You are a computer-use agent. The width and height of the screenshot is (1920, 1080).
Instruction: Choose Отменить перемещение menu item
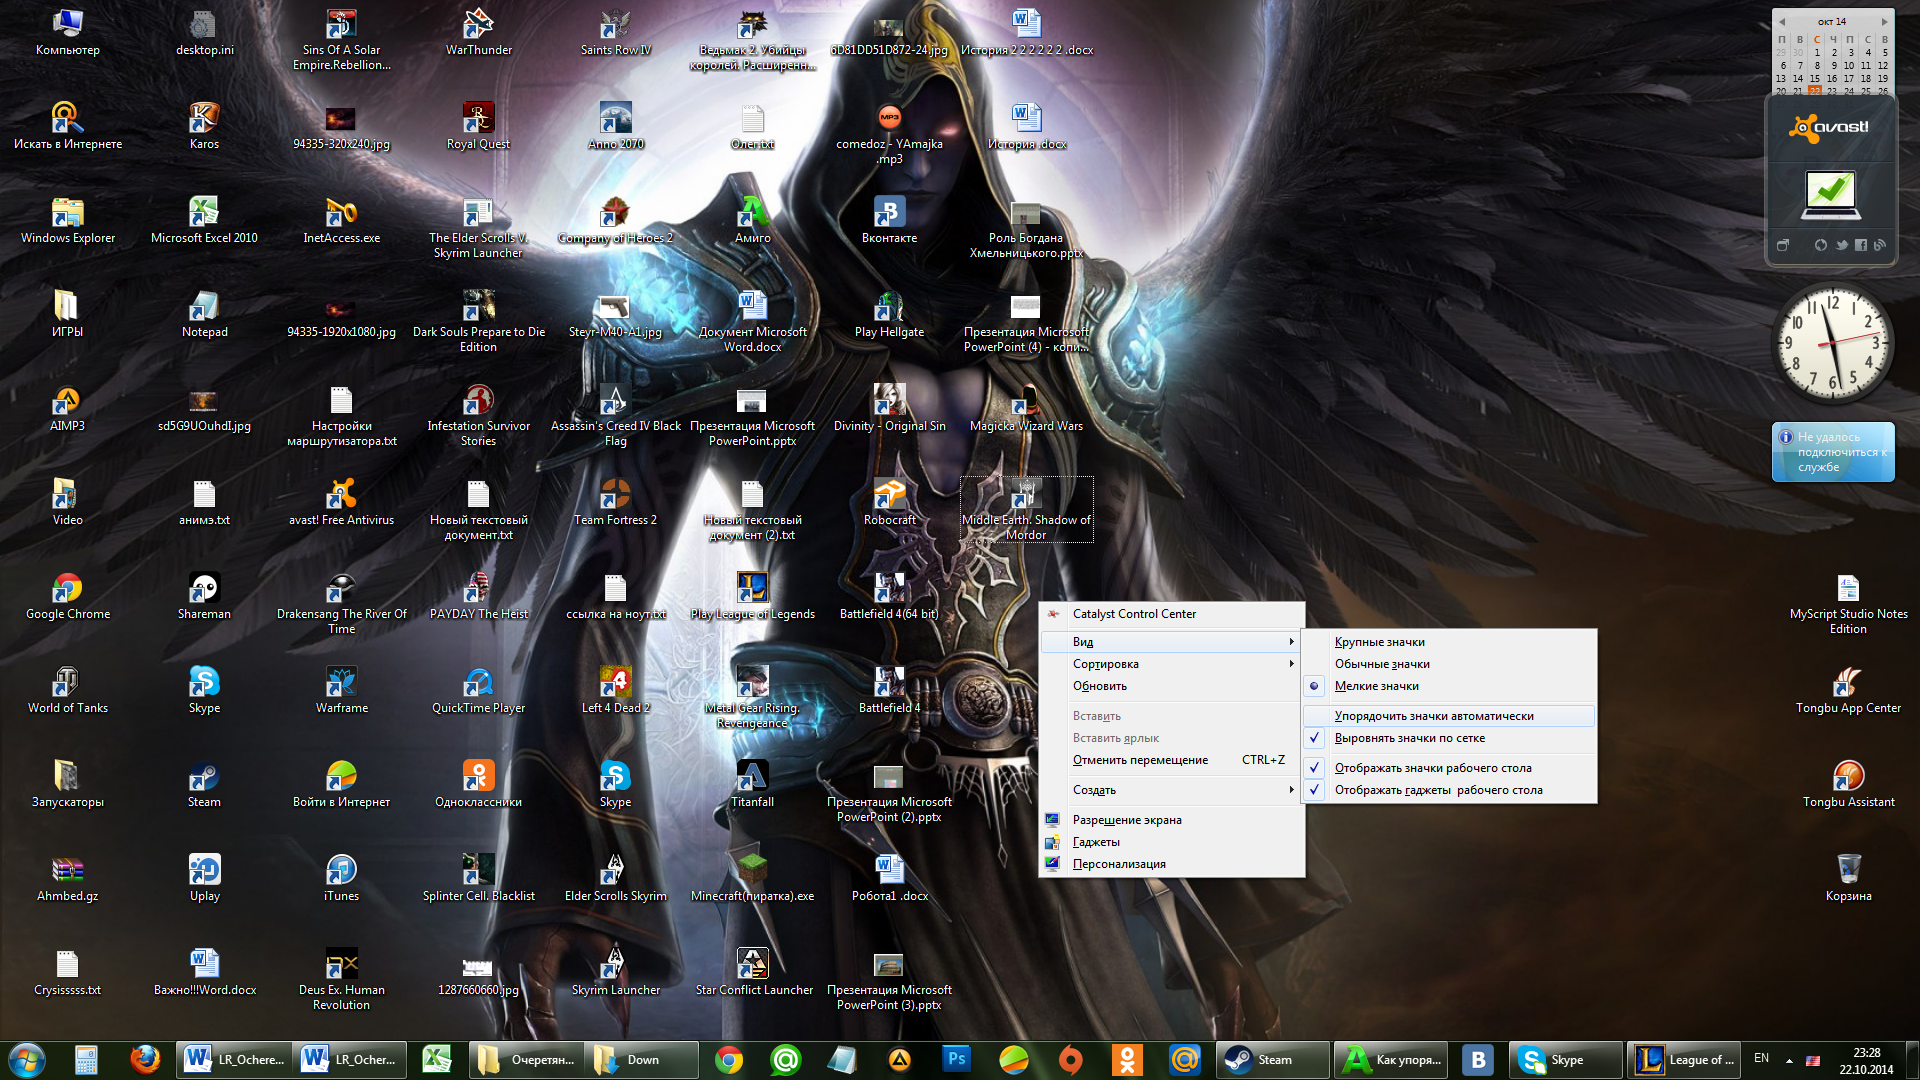1171,760
